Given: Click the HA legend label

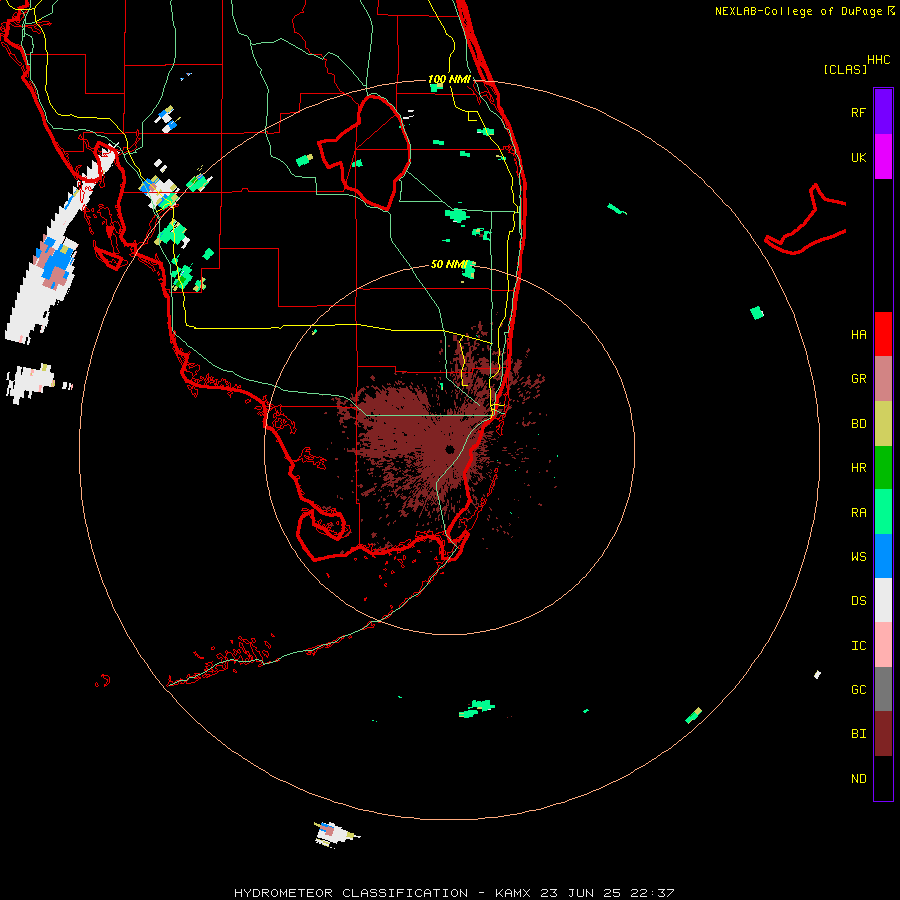Looking at the screenshot, I should pyautogui.click(x=858, y=335).
